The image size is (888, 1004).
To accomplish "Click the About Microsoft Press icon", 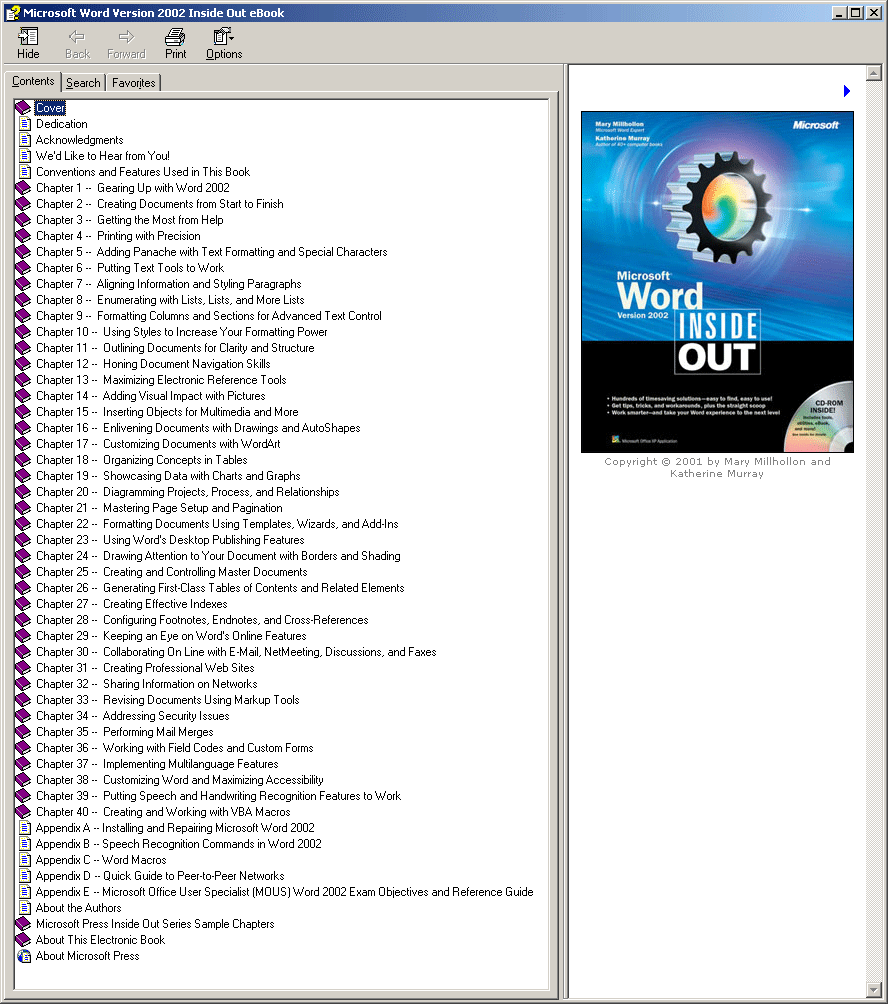I will (x=24, y=956).
